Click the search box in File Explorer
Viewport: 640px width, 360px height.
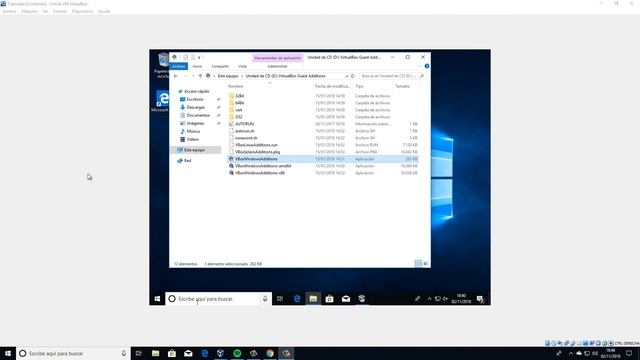coord(392,76)
